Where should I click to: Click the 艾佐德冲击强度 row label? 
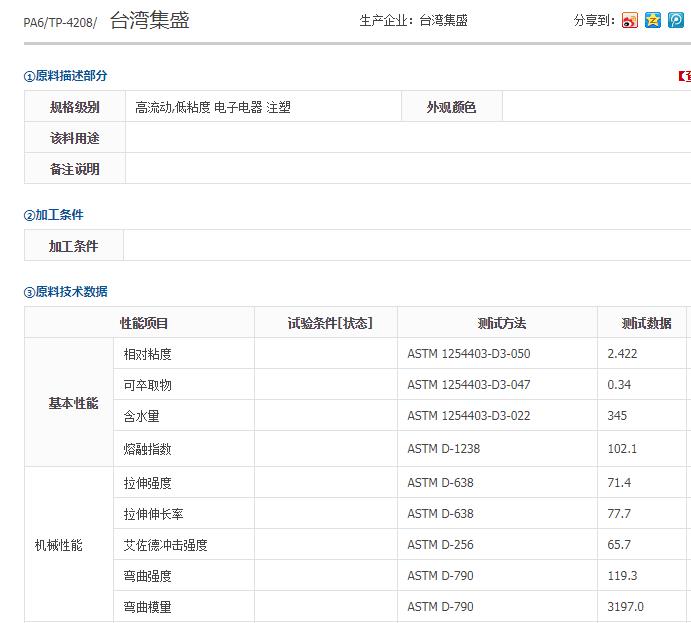[165, 545]
